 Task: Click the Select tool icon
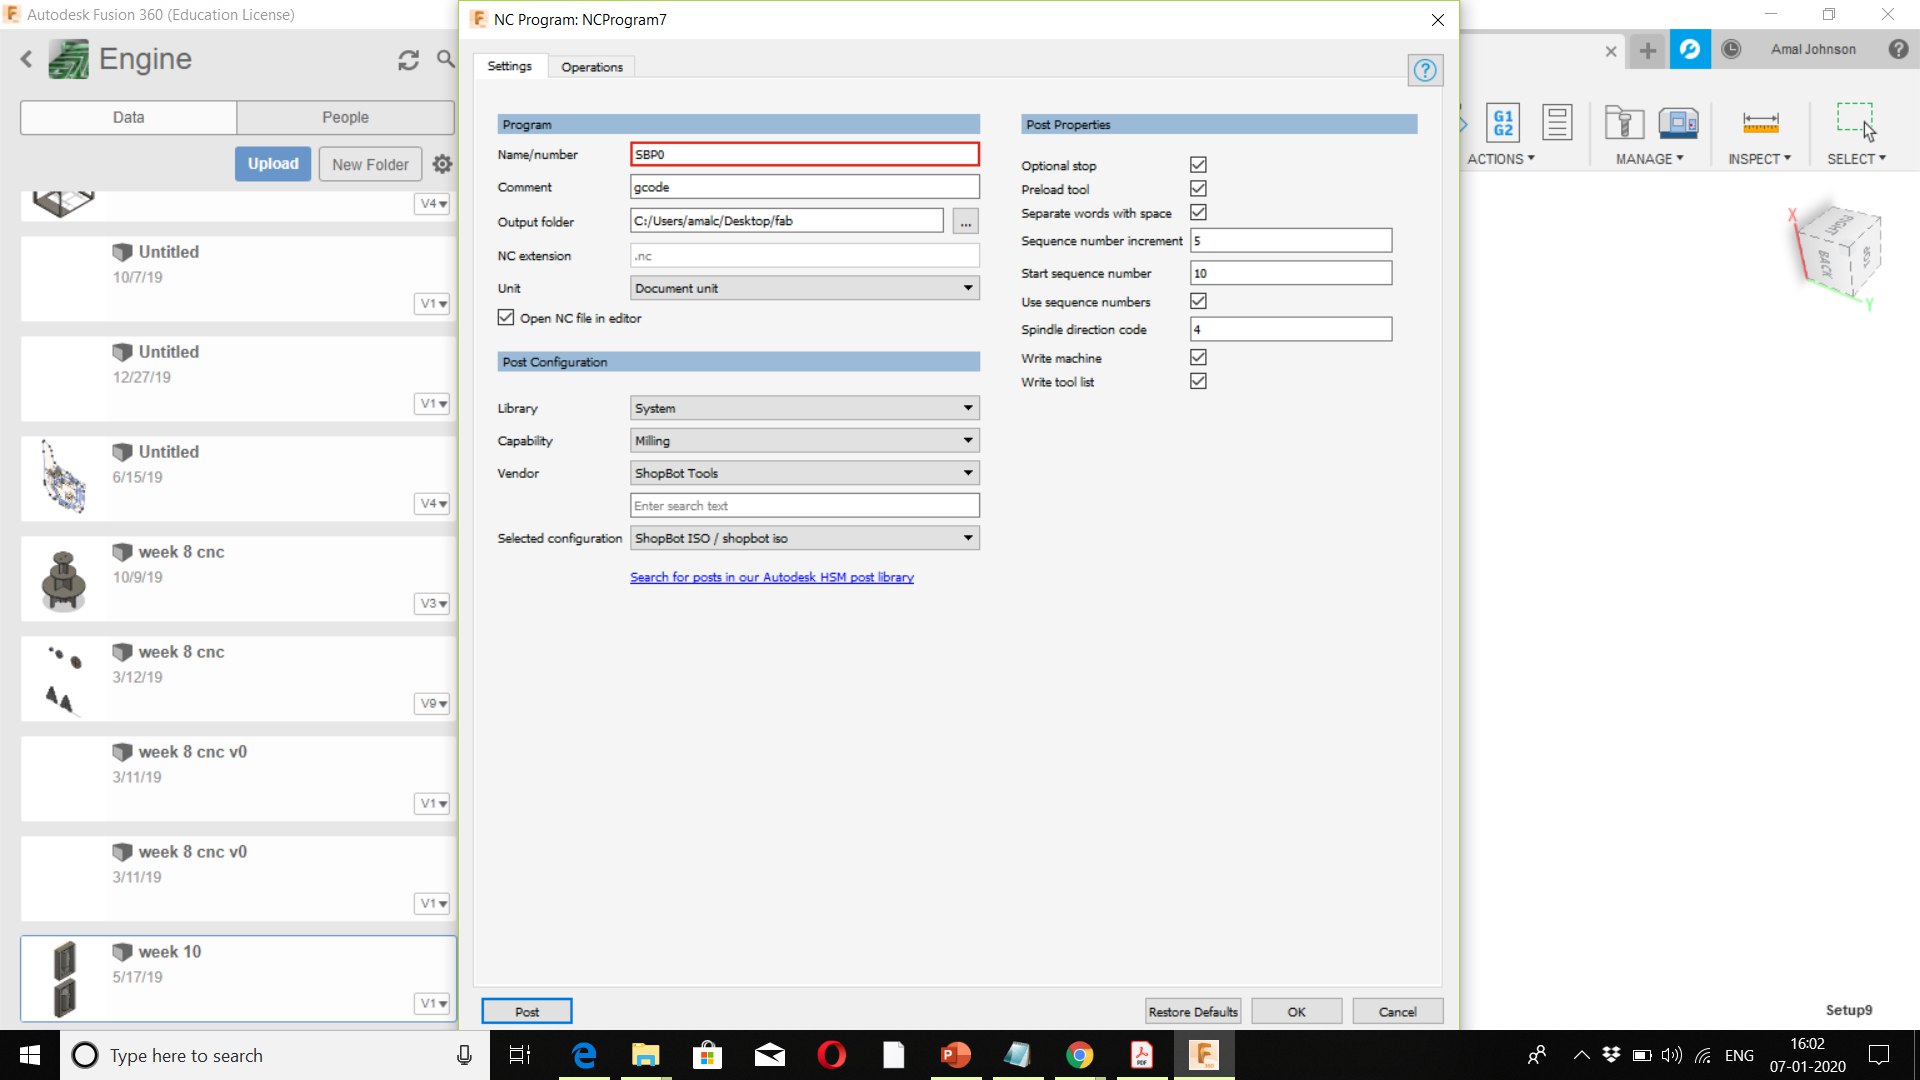[1855, 123]
